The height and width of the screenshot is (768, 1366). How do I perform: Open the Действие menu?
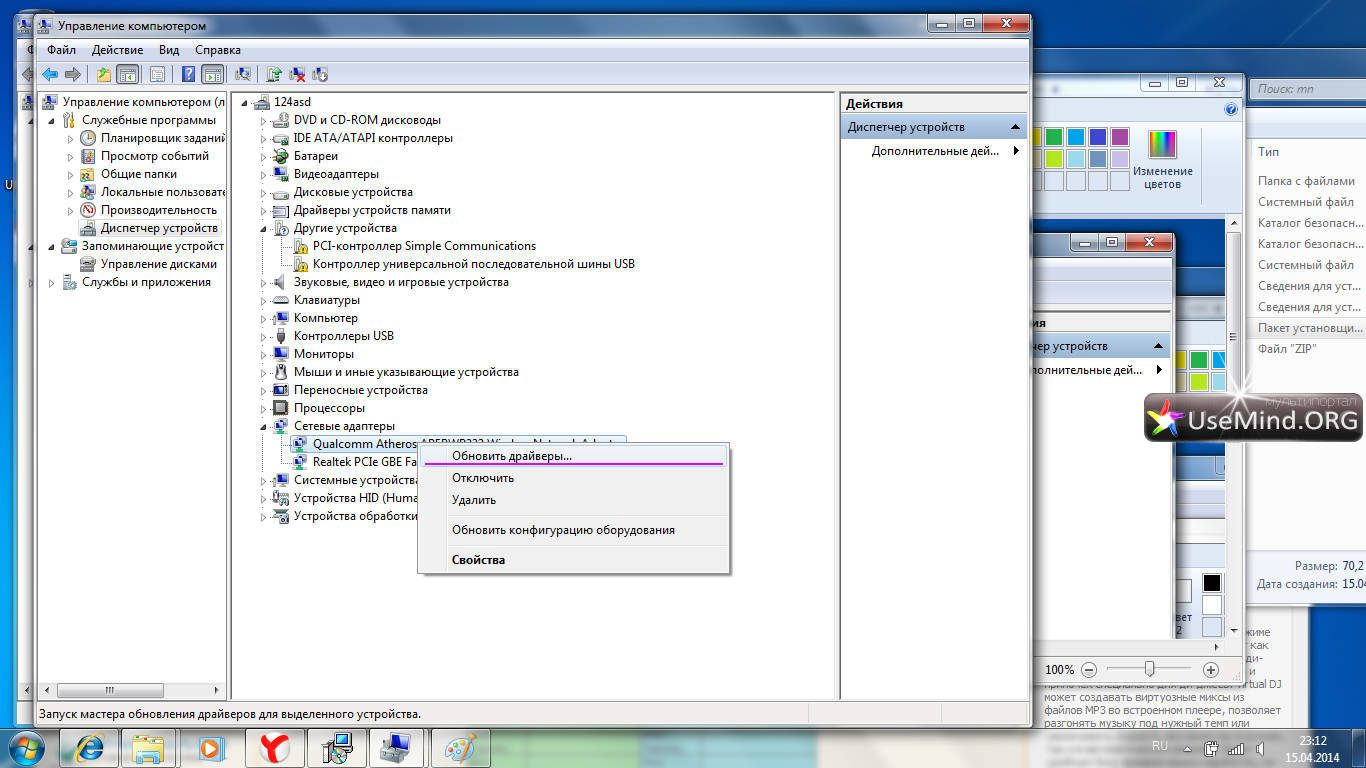pyautogui.click(x=118, y=49)
